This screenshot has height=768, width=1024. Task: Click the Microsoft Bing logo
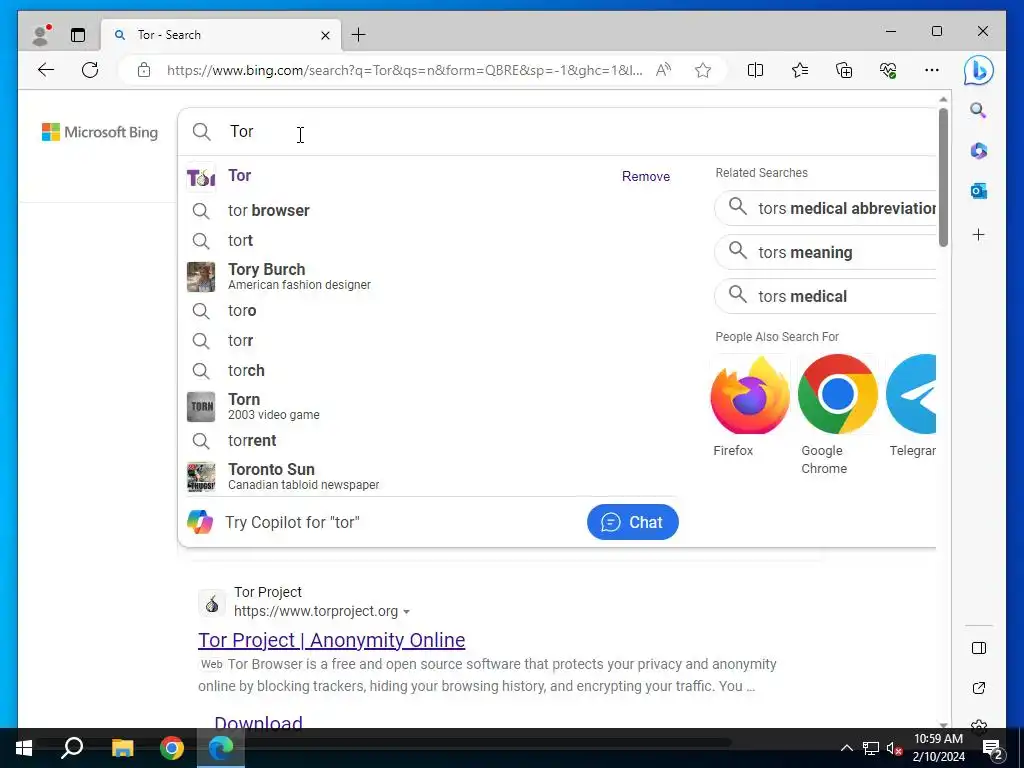tap(100, 132)
